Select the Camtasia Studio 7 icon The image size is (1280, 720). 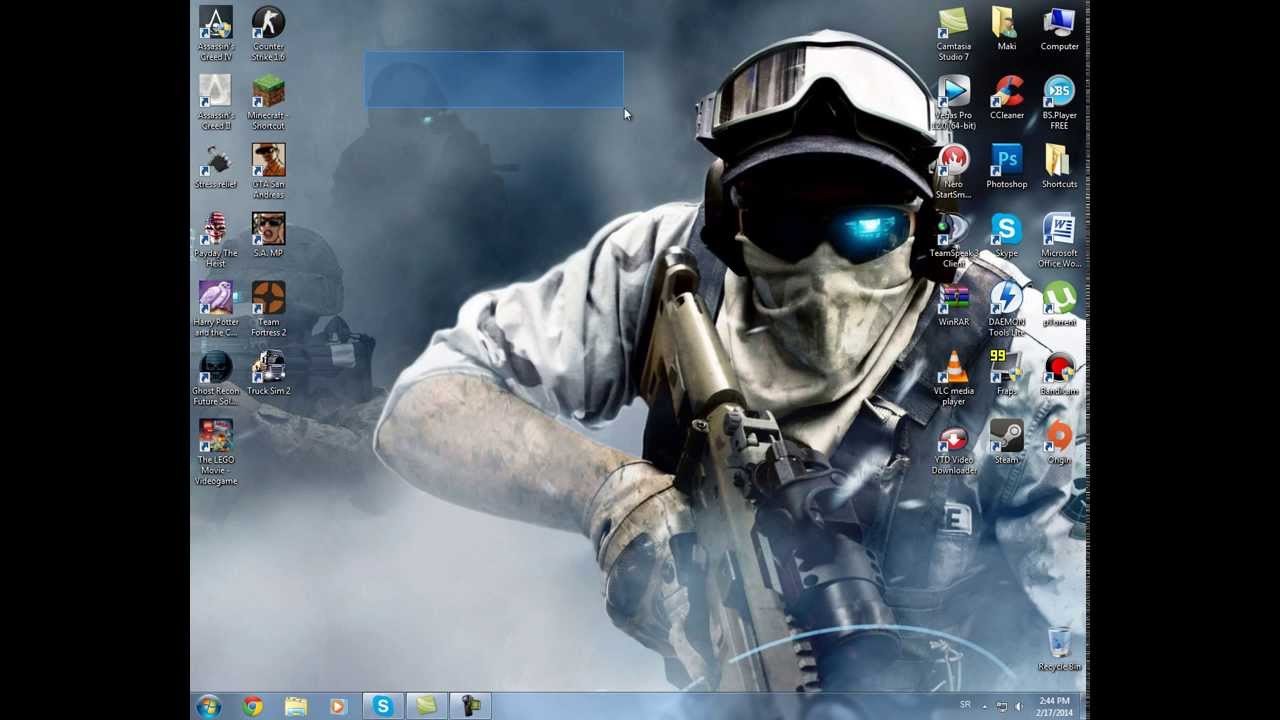[x=954, y=34]
